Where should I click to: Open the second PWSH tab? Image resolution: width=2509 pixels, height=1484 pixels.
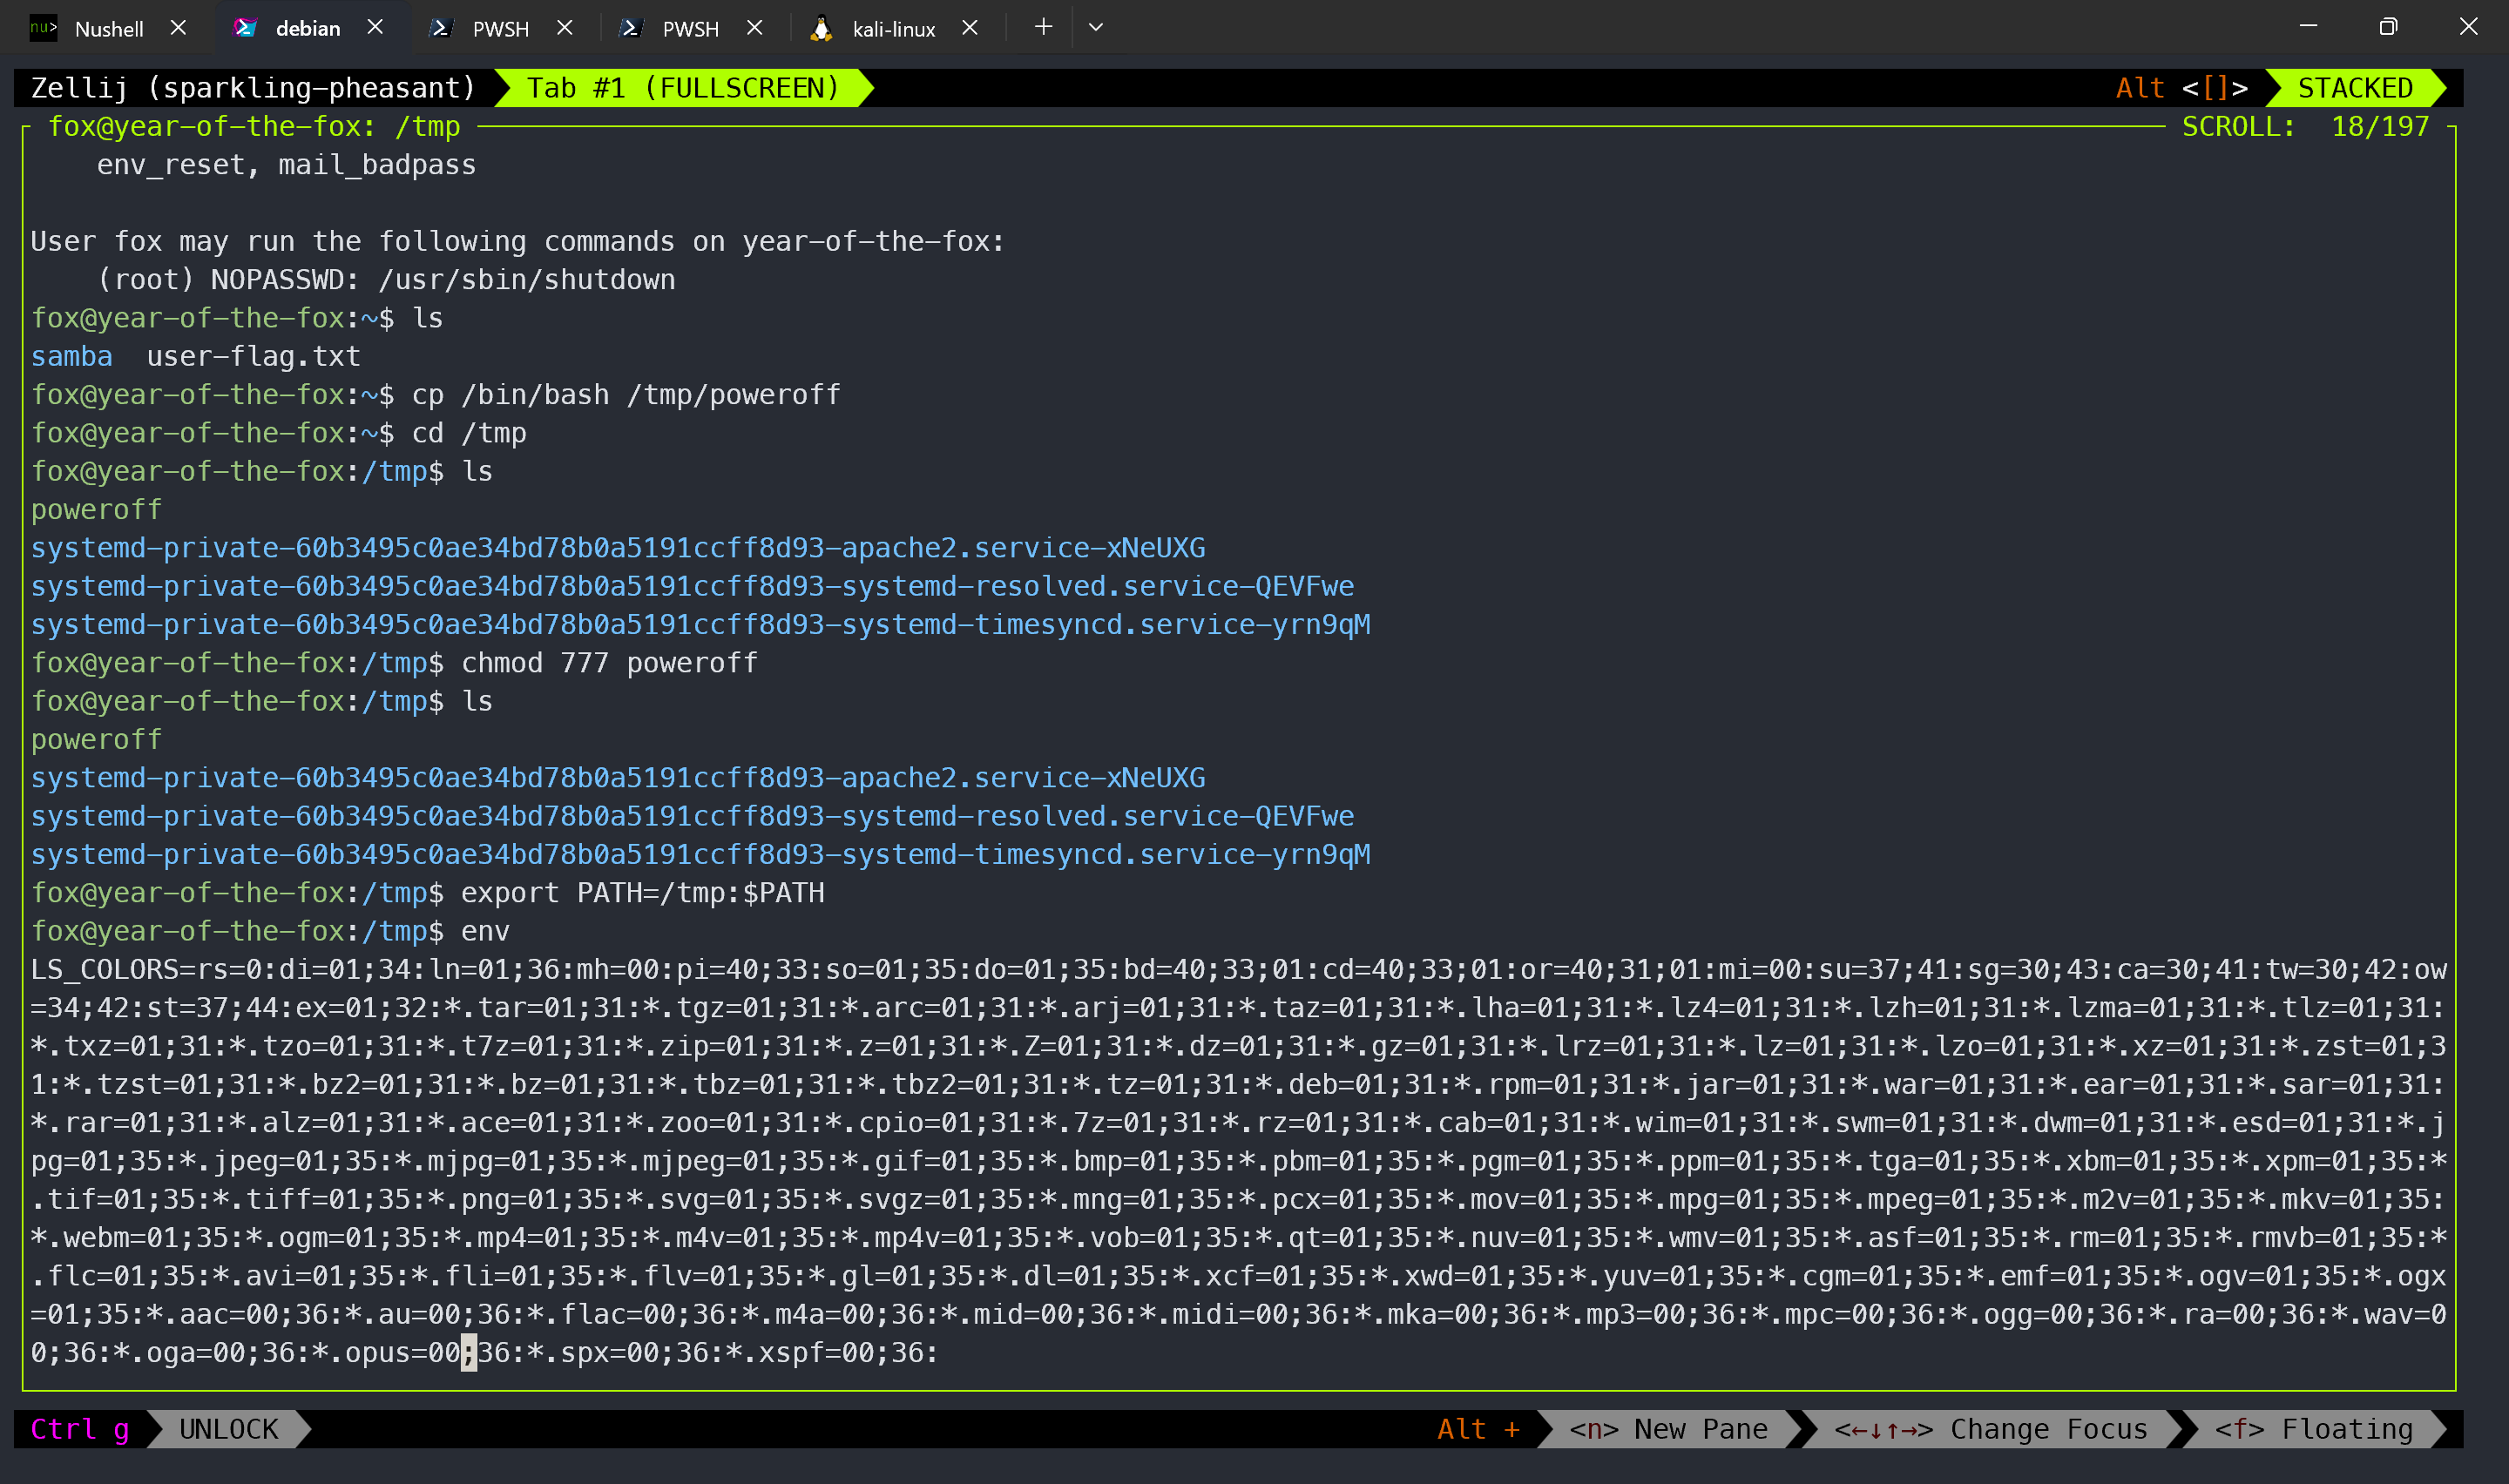tap(690, 28)
